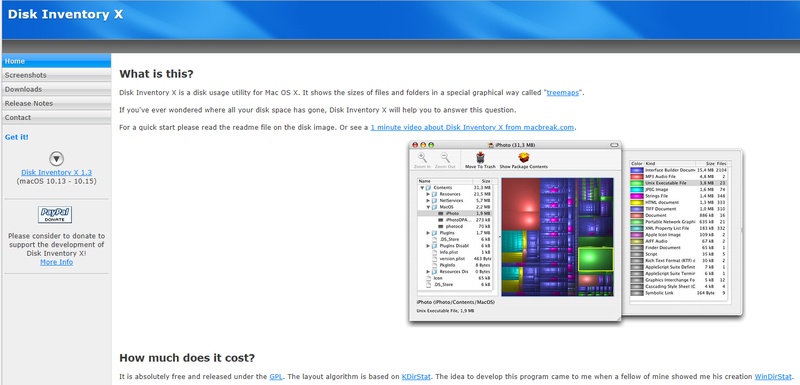Open the Contact navigation item
Image resolution: width=800 pixels, height=385 pixels.
pyautogui.click(x=56, y=117)
